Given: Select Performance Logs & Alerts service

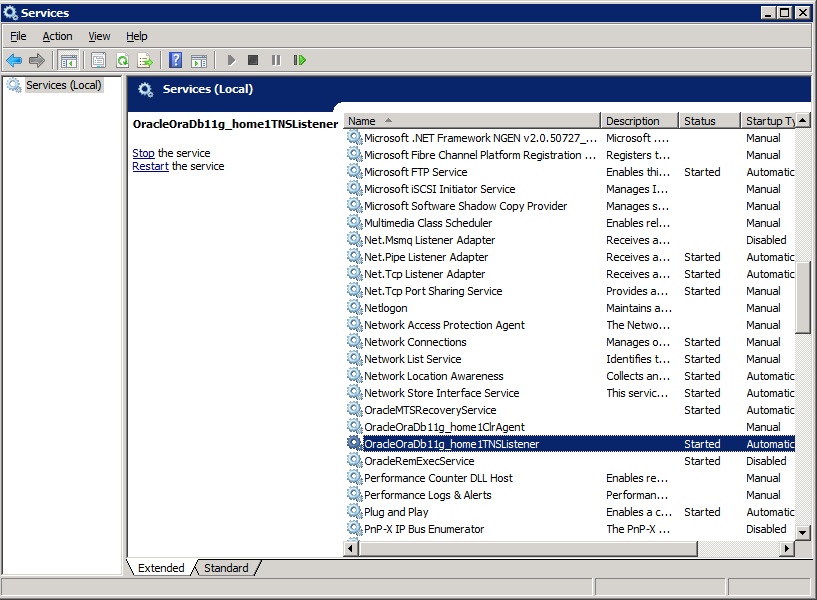Looking at the screenshot, I should tap(571, 495).
